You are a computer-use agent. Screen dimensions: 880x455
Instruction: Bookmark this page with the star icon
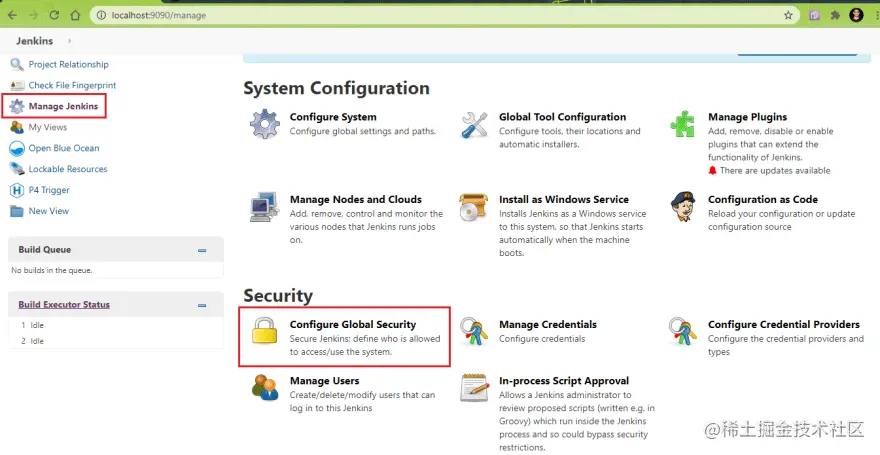(x=788, y=15)
